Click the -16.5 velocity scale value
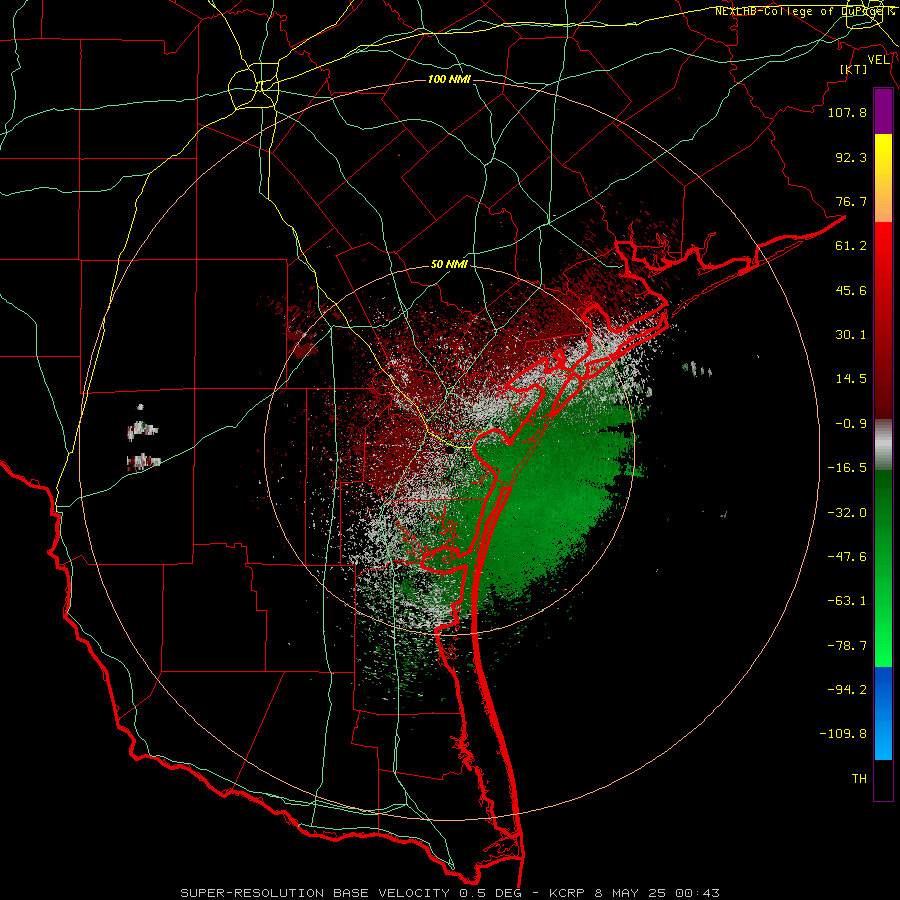The image size is (900, 900). point(847,468)
